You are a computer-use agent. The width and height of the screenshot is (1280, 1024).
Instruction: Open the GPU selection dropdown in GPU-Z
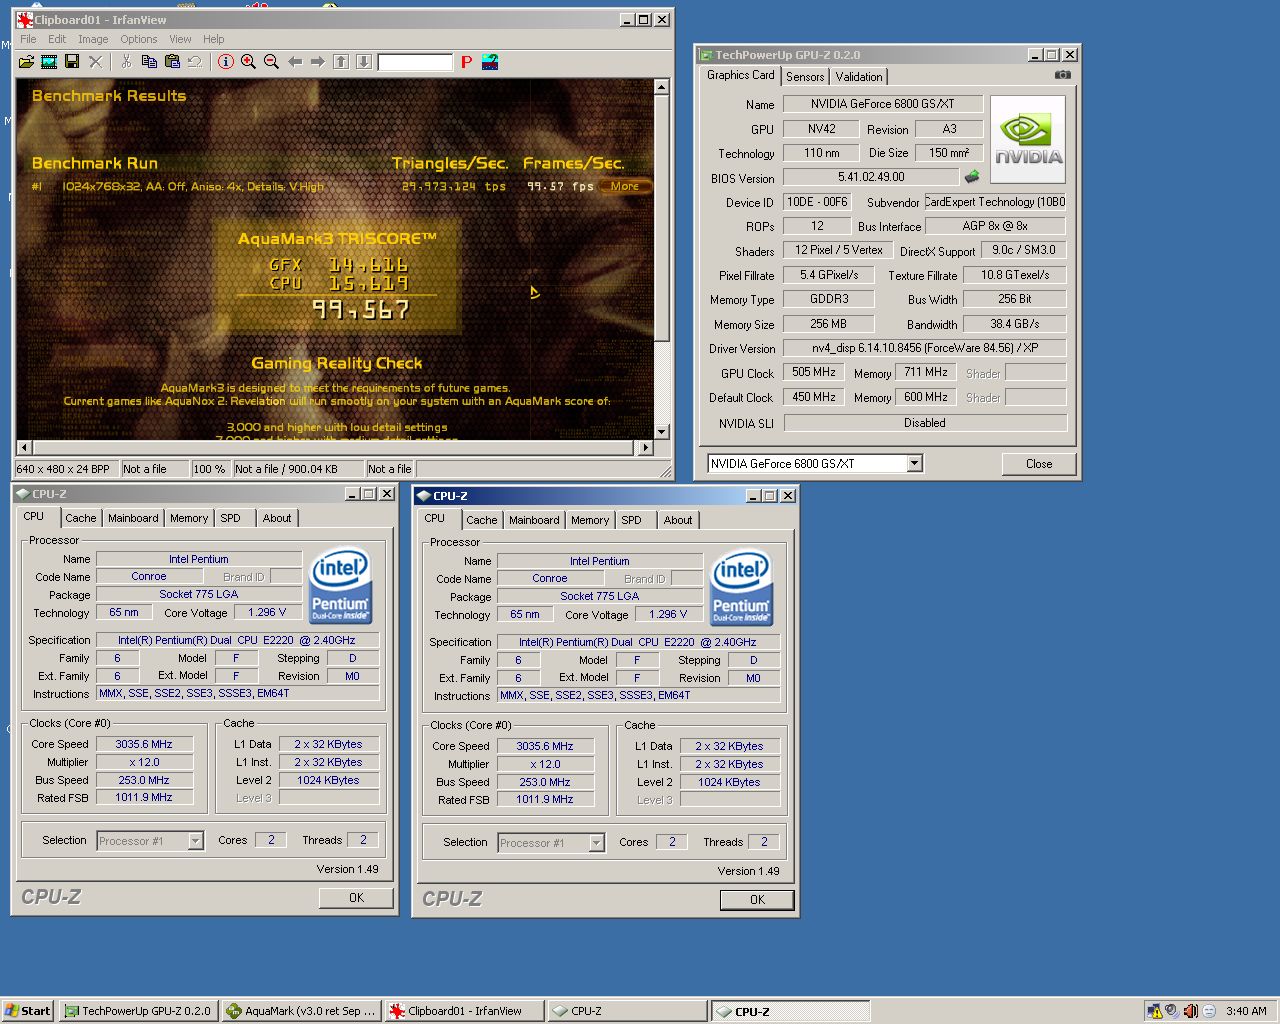914,463
